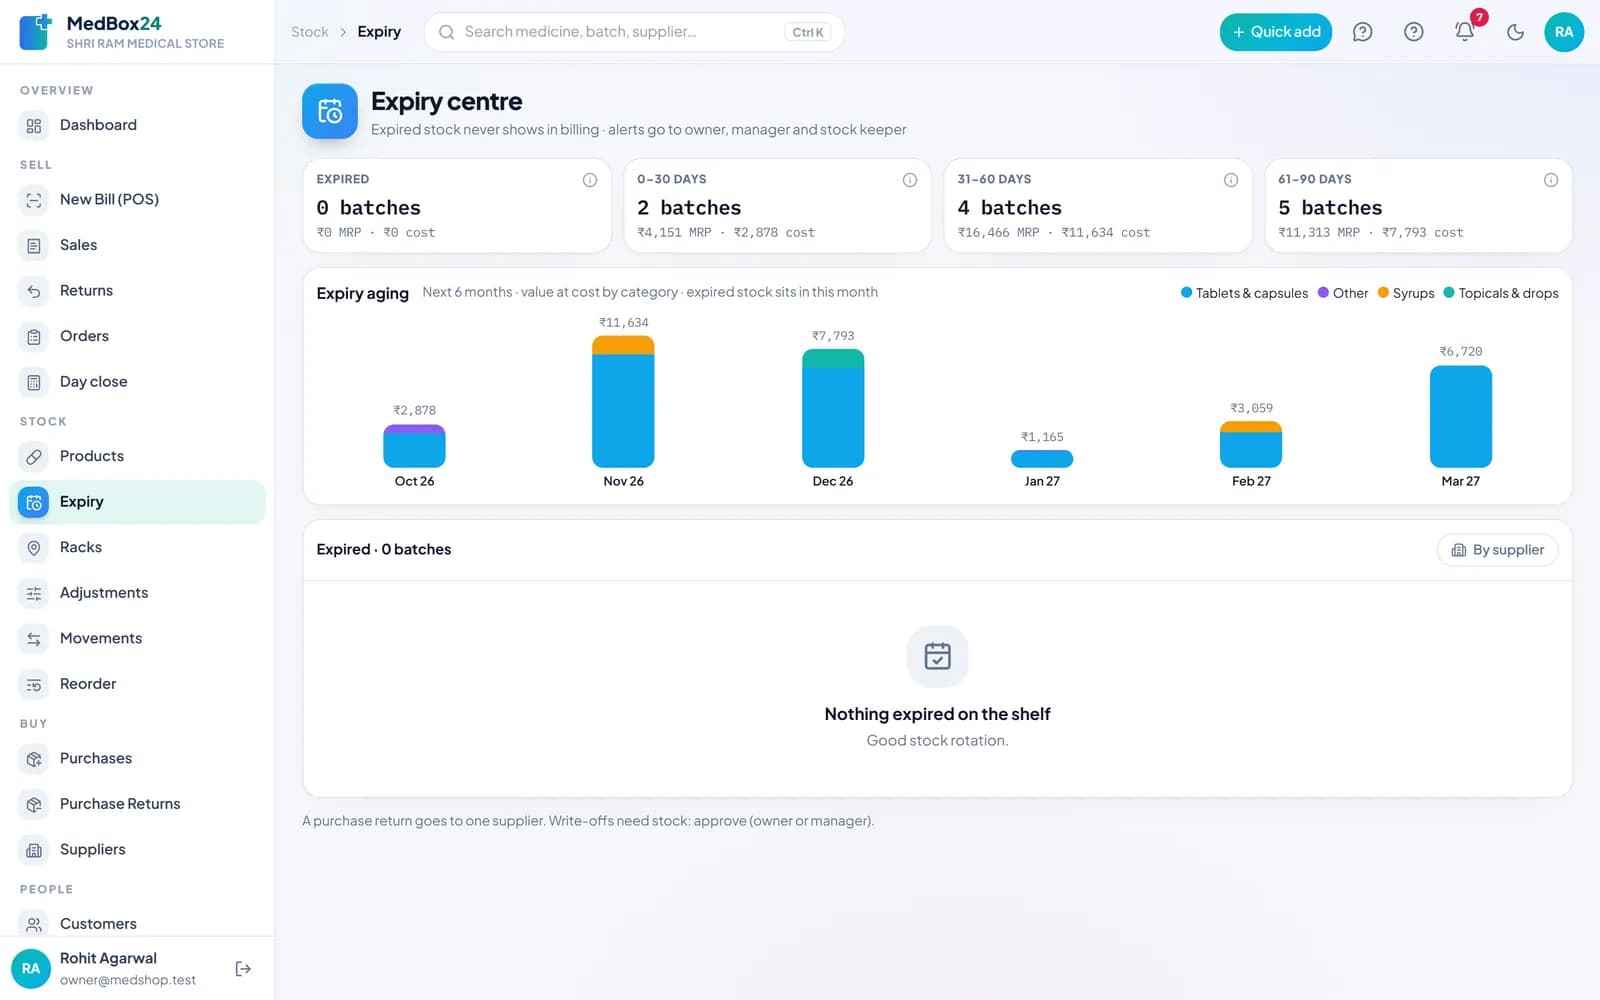
Task: Select the 31–60 days 4 batches card
Action: coord(1098,206)
